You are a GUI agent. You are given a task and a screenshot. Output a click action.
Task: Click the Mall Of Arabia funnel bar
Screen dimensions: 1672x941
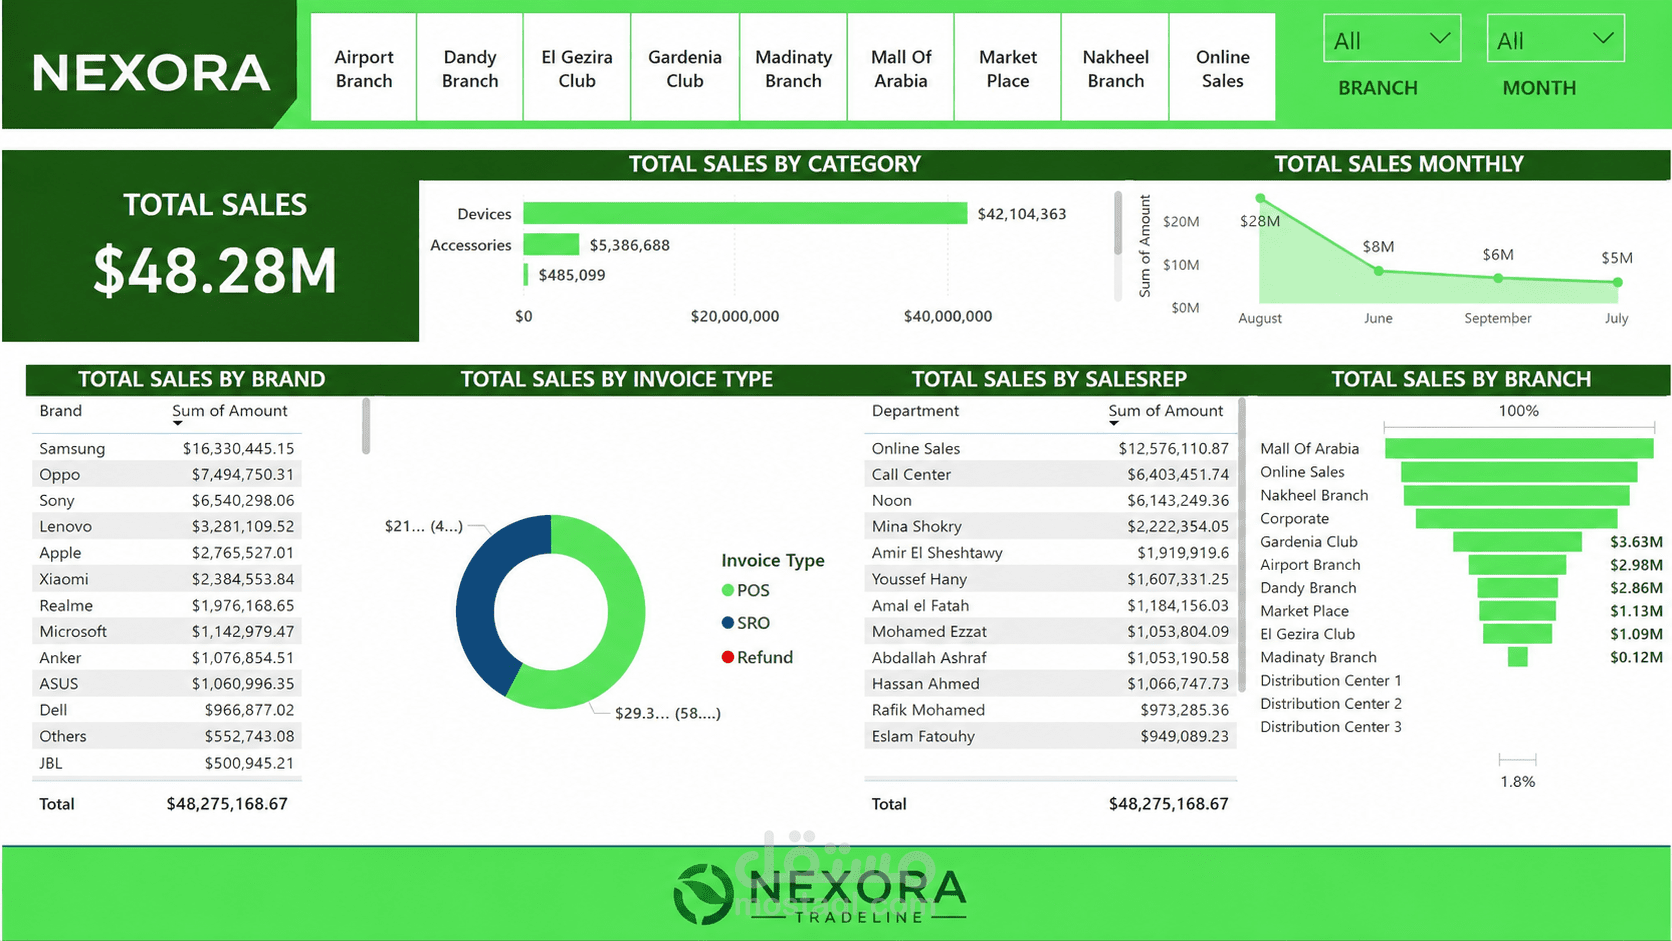point(1519,448)
